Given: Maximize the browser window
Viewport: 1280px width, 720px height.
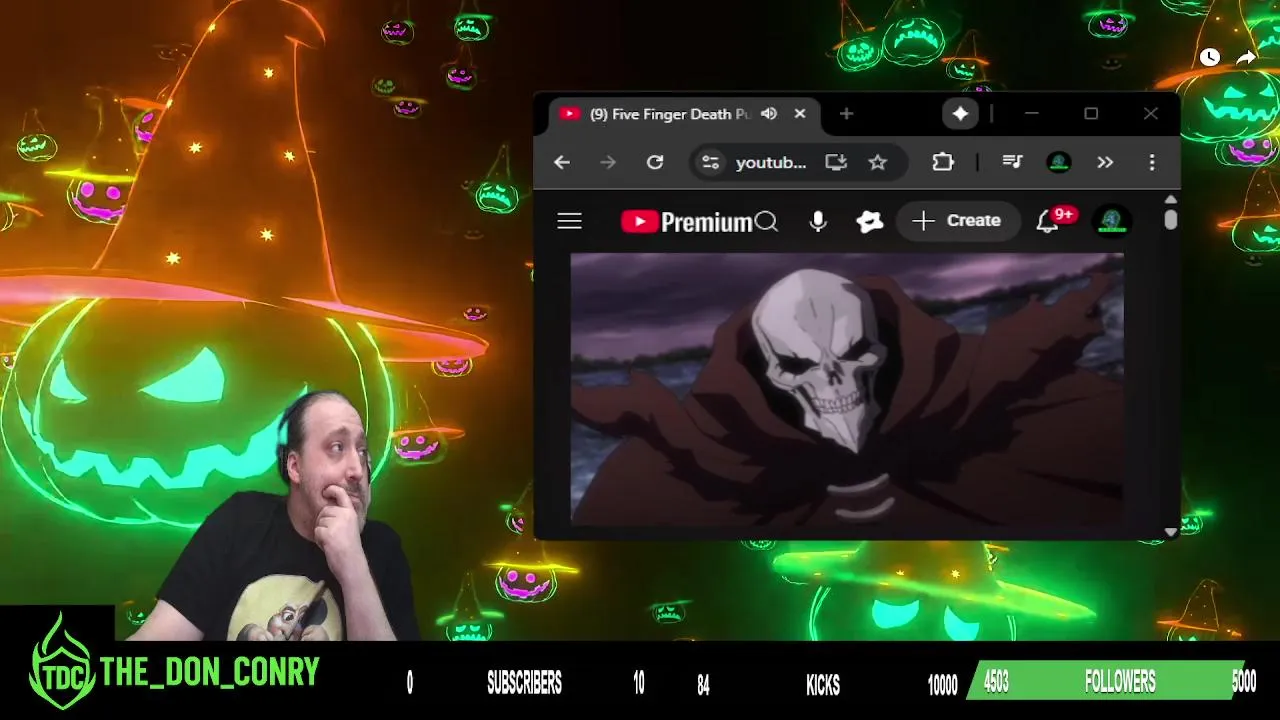Looking at the screenshot, I should (1091, 114).
